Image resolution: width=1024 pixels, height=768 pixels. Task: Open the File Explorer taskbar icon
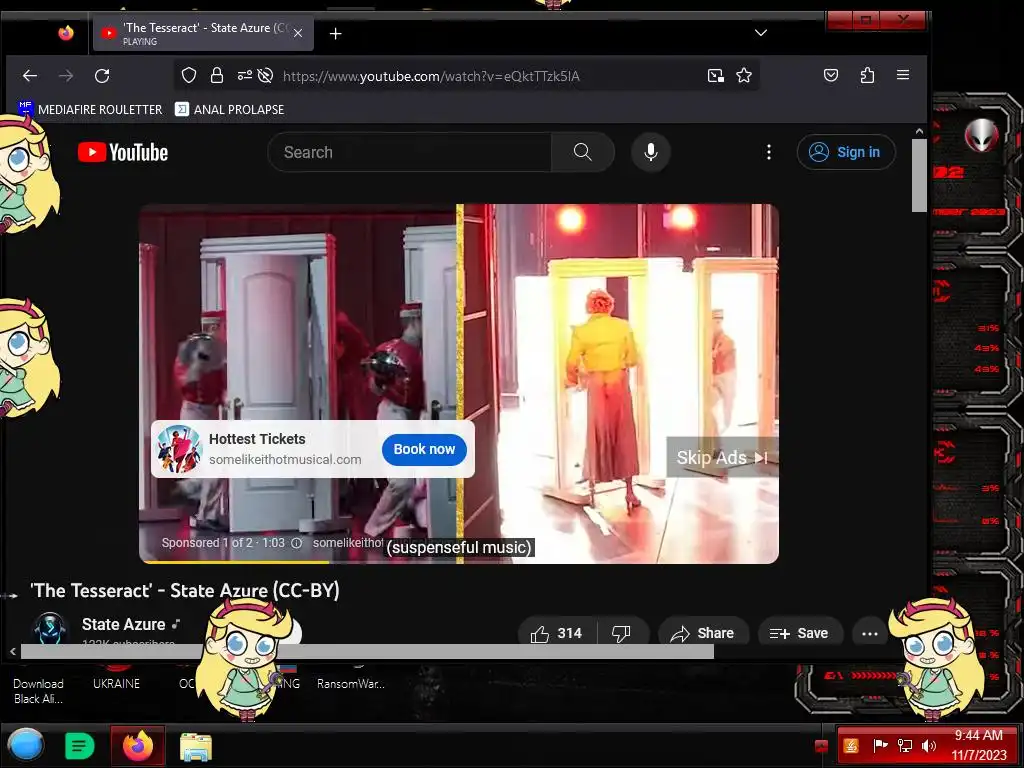[196, 746]
